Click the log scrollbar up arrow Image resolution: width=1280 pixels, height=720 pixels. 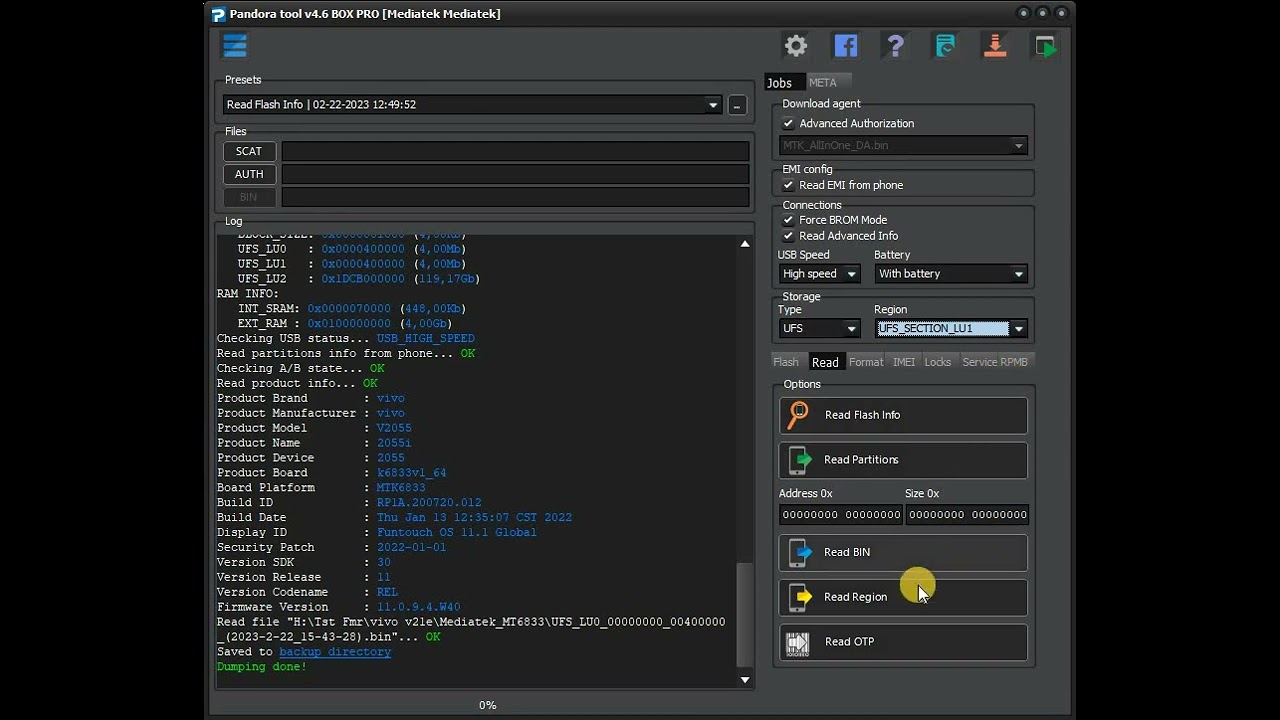click(x=745, y=244)
